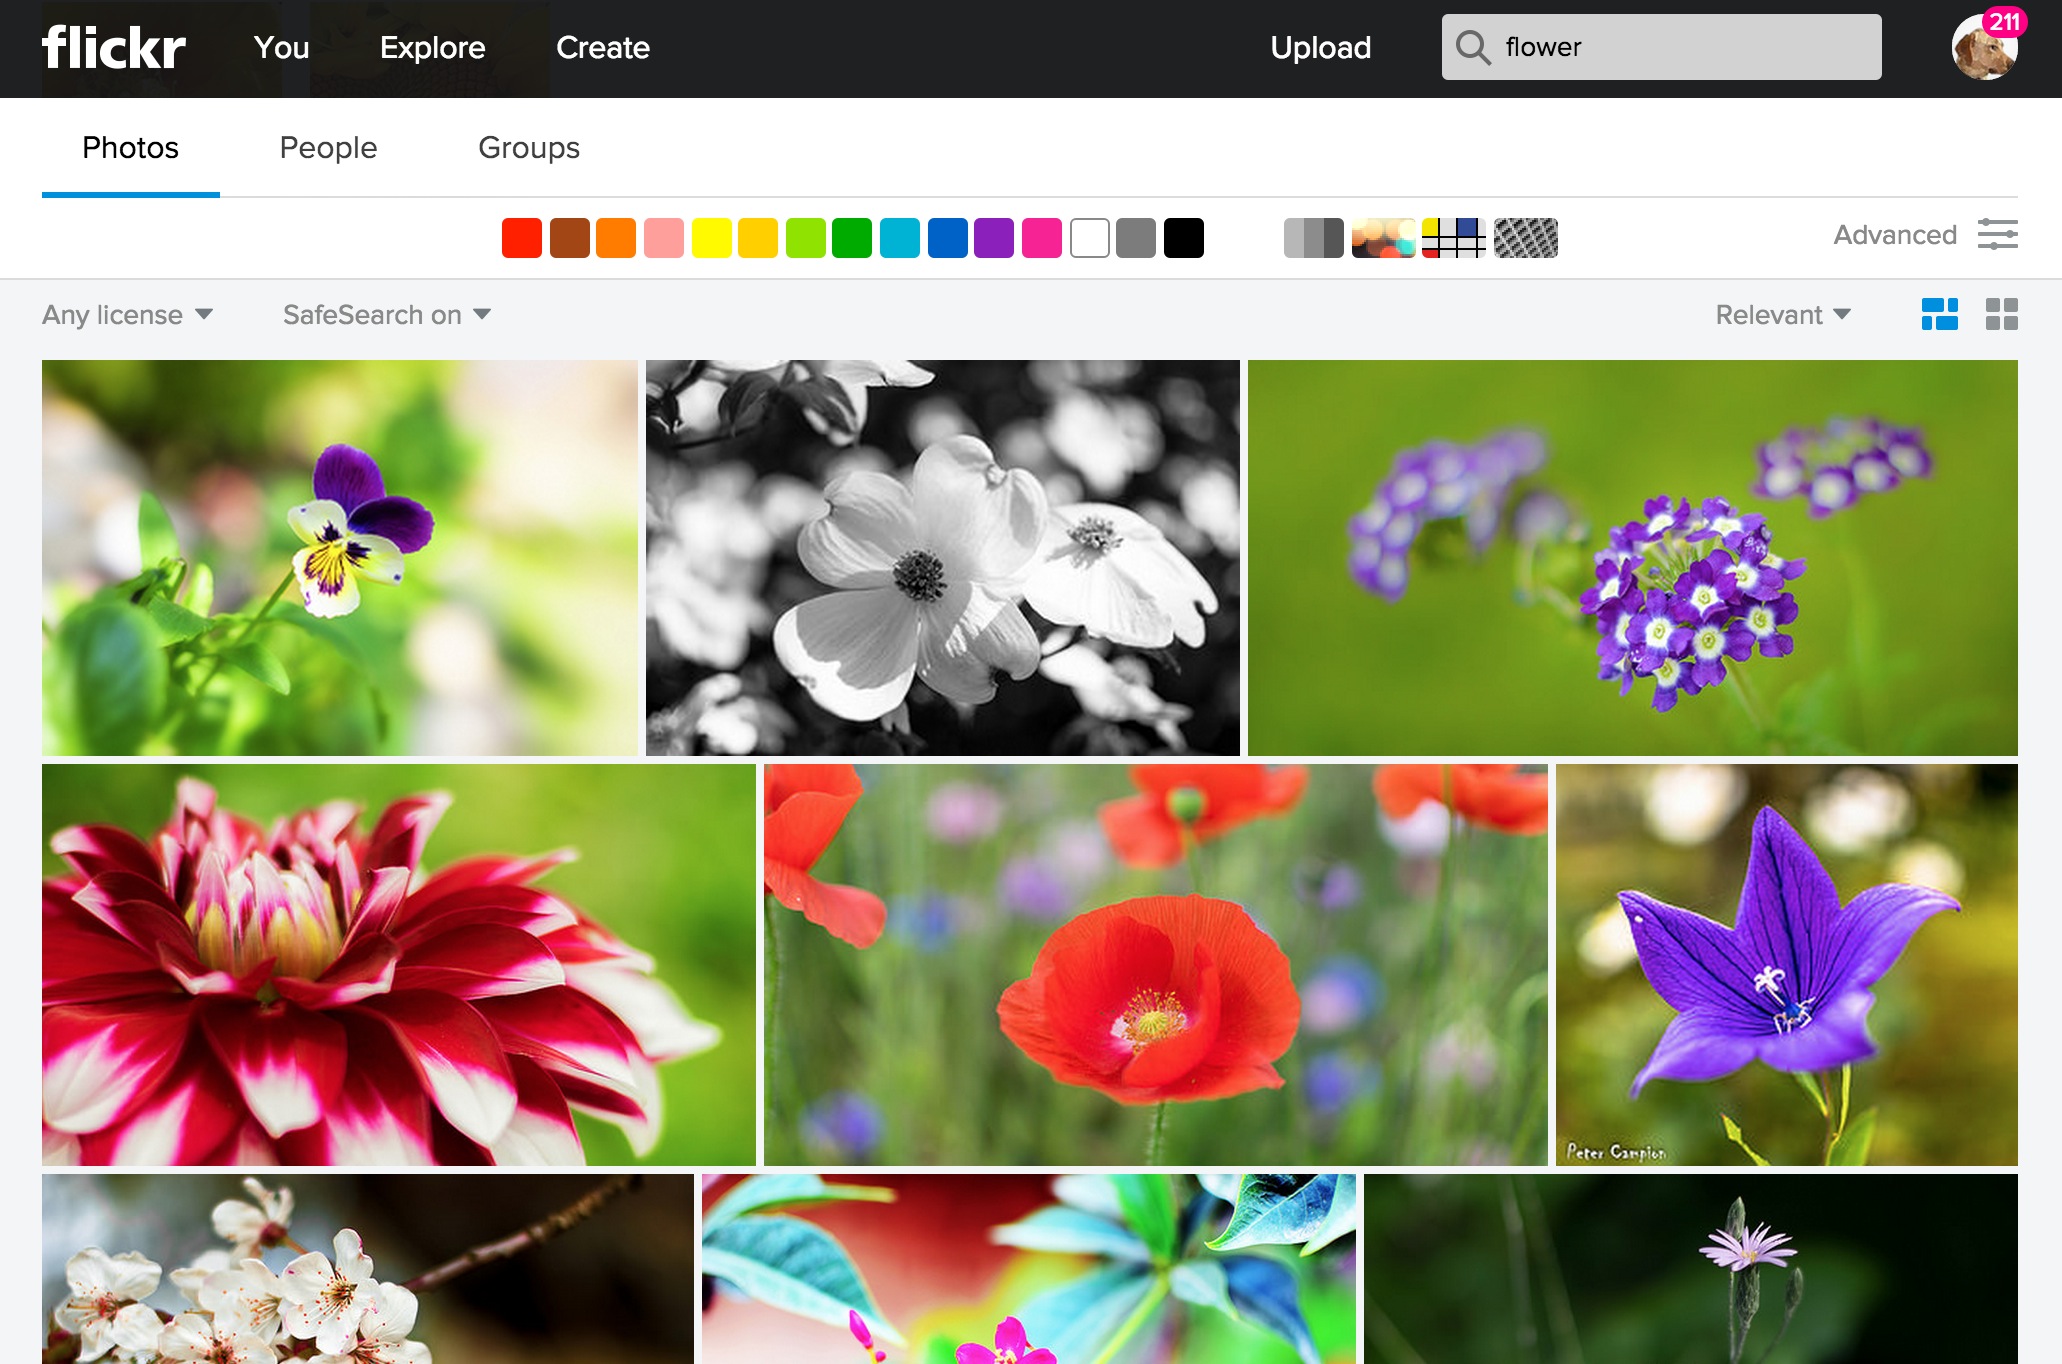Click the Flickr logo
Screen dimensions: 2062x1364
114,48
